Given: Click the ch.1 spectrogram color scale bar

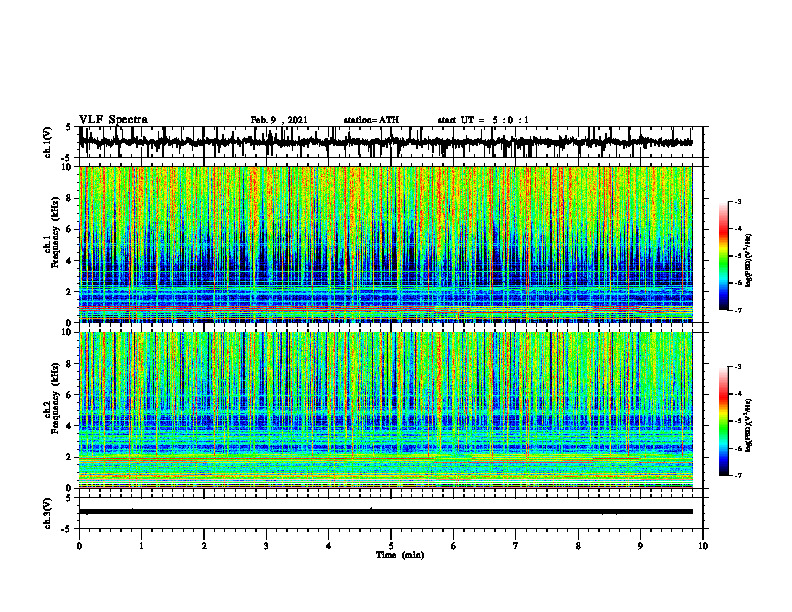Looking at the screenshot, I should pos(724,256).
